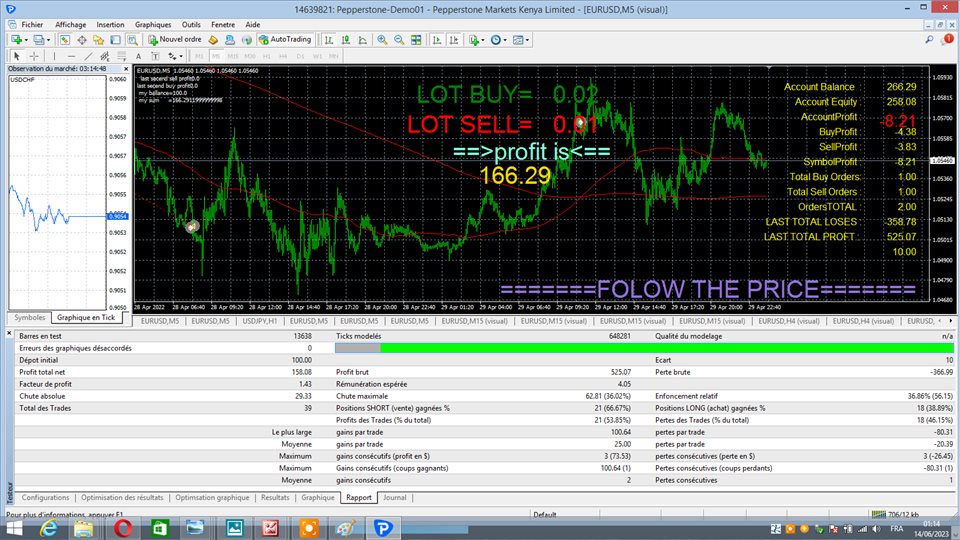Open the periodicity clock dropdown
Image resolution: width=960 pixels, height=540 pixels.
pos(498,40)
